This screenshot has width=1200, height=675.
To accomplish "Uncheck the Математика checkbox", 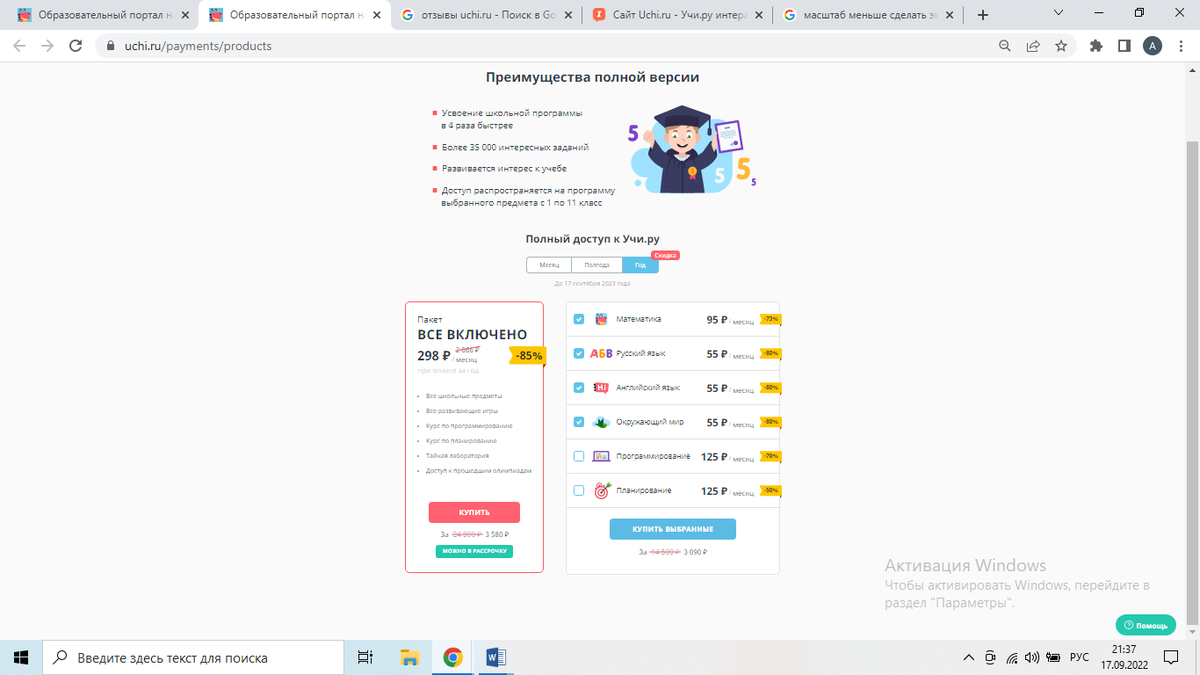I will pyautogui.click(x=579, y=320).
